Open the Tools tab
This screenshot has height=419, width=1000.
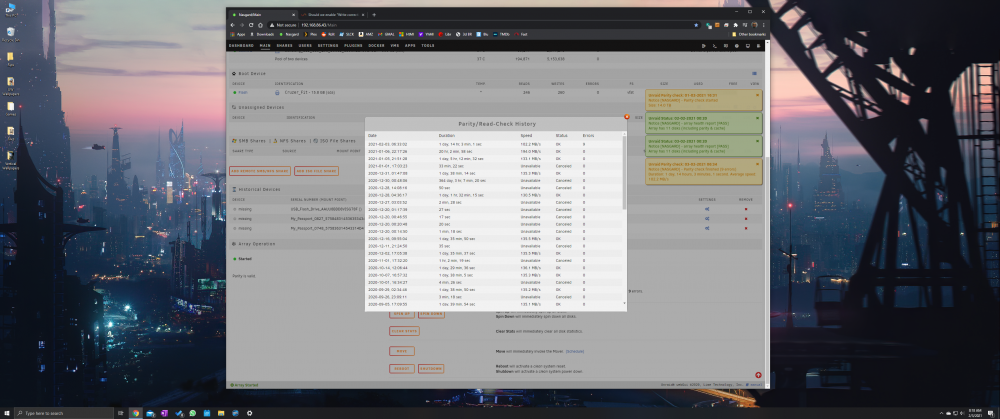(x=428, y=46)
